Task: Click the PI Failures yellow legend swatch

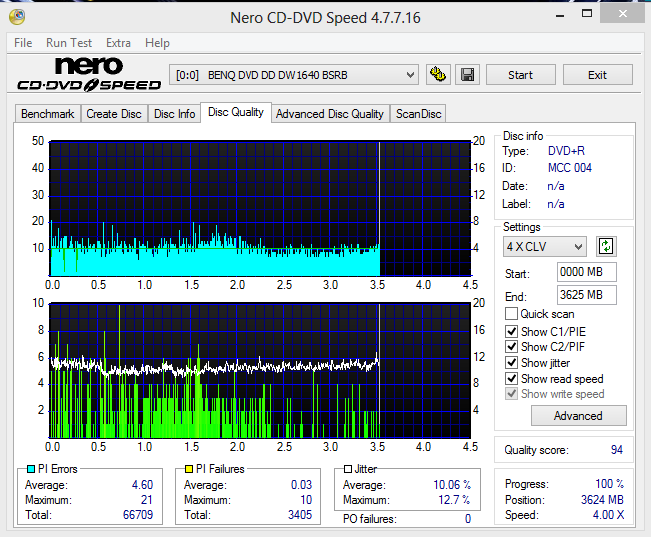Action: point(189,469)
